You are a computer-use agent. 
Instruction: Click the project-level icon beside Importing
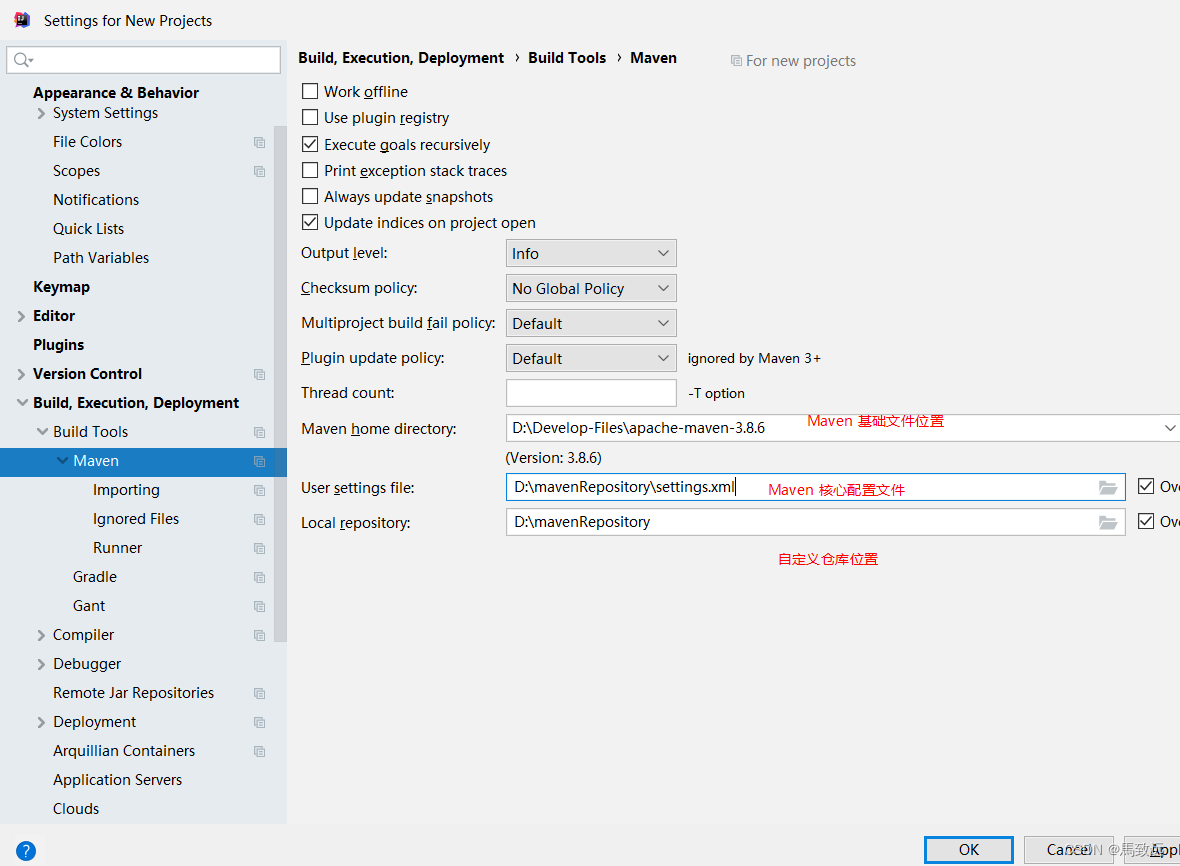tap(260, 491)
